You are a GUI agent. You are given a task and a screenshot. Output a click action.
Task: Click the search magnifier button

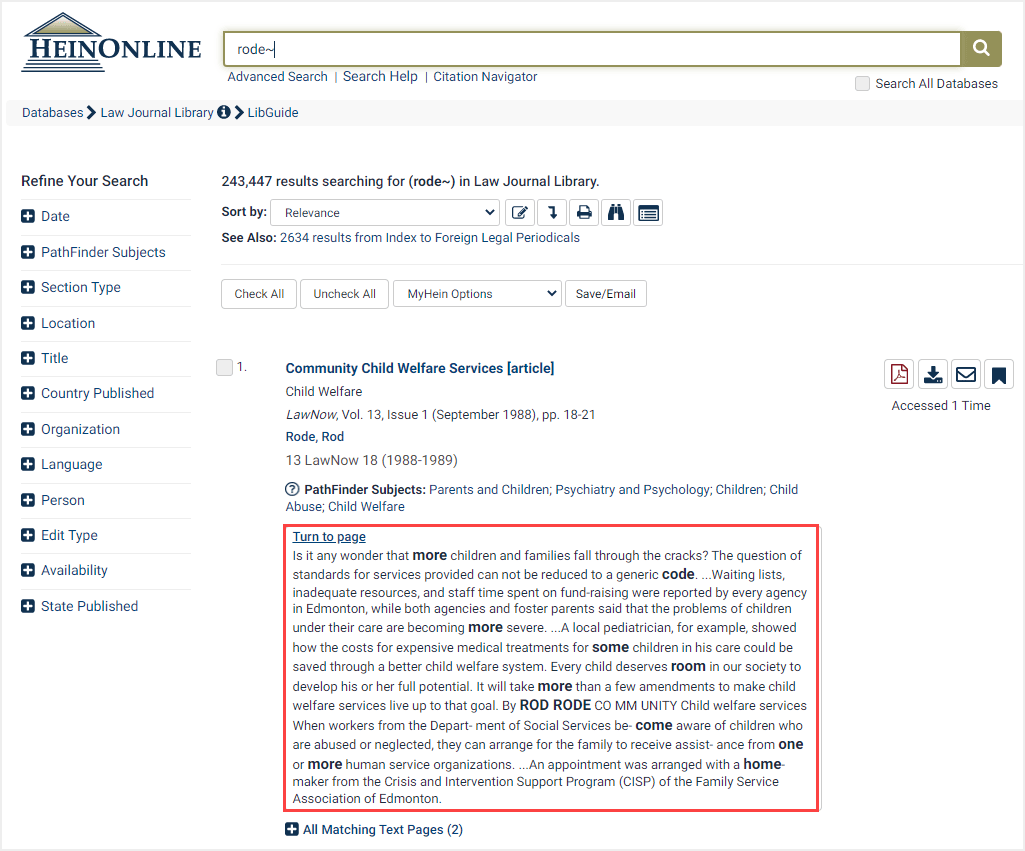point(981,48)
